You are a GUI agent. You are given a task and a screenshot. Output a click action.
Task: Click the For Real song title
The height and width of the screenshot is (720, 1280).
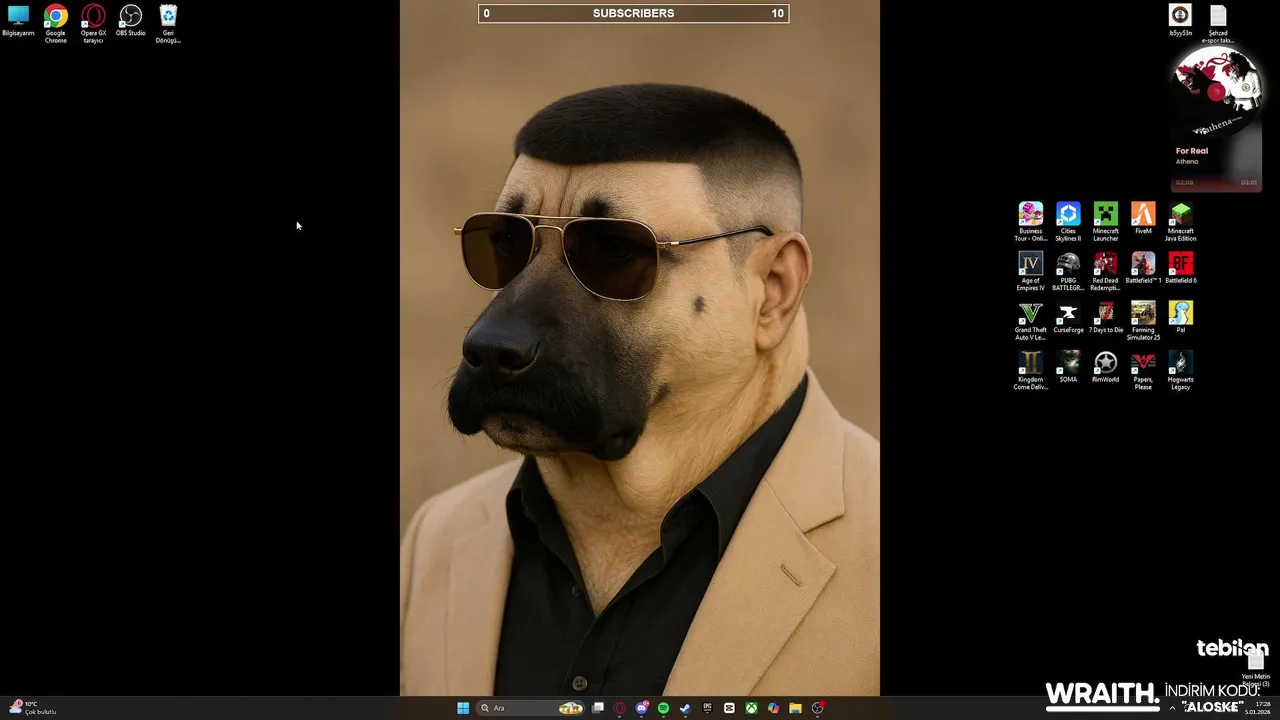1192,151
